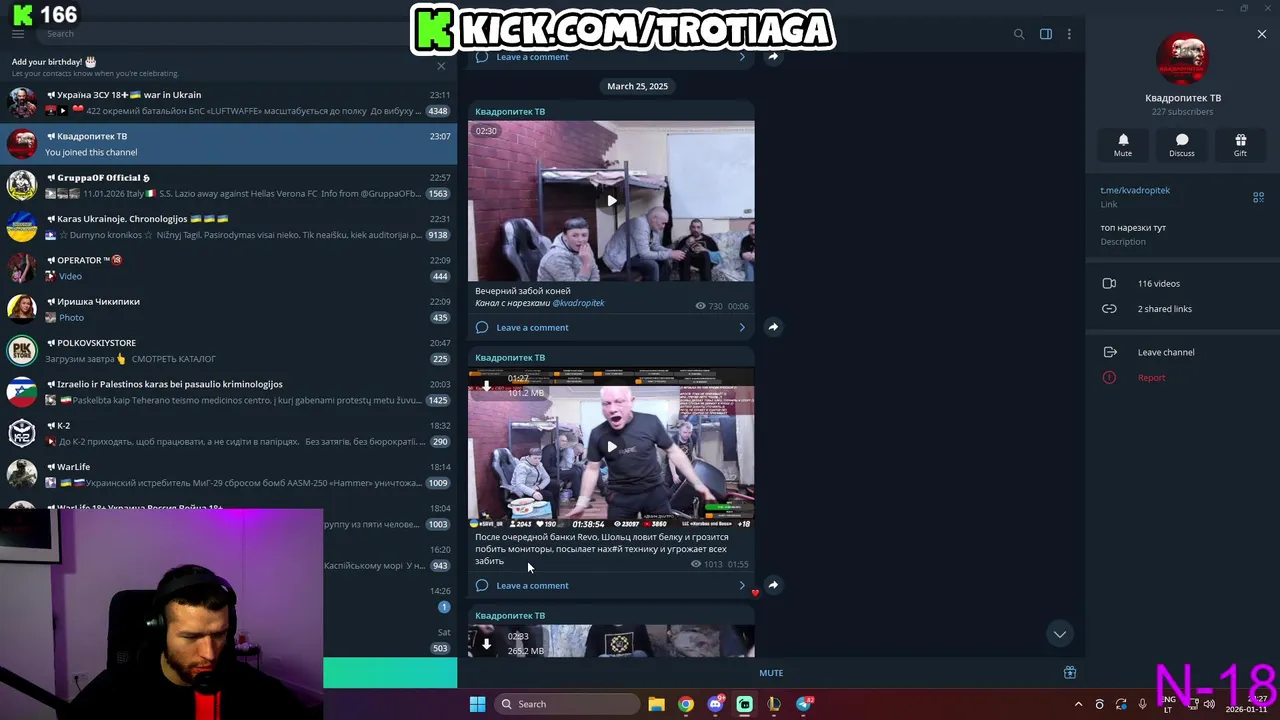The image size is (1280, 720).
Task: Launch Google Chrome from taskbar
Action: [686, 704]
